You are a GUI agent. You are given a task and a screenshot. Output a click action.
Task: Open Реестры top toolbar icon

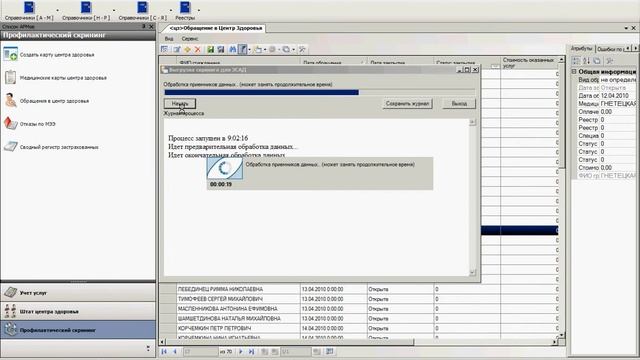[x=185, y=7]
